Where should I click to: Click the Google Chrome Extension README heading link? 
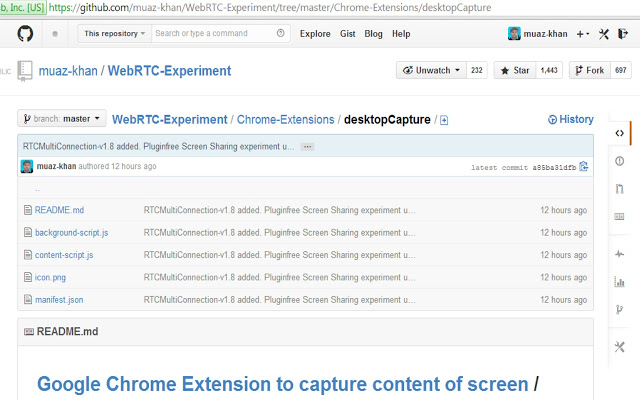coord(283,384)
